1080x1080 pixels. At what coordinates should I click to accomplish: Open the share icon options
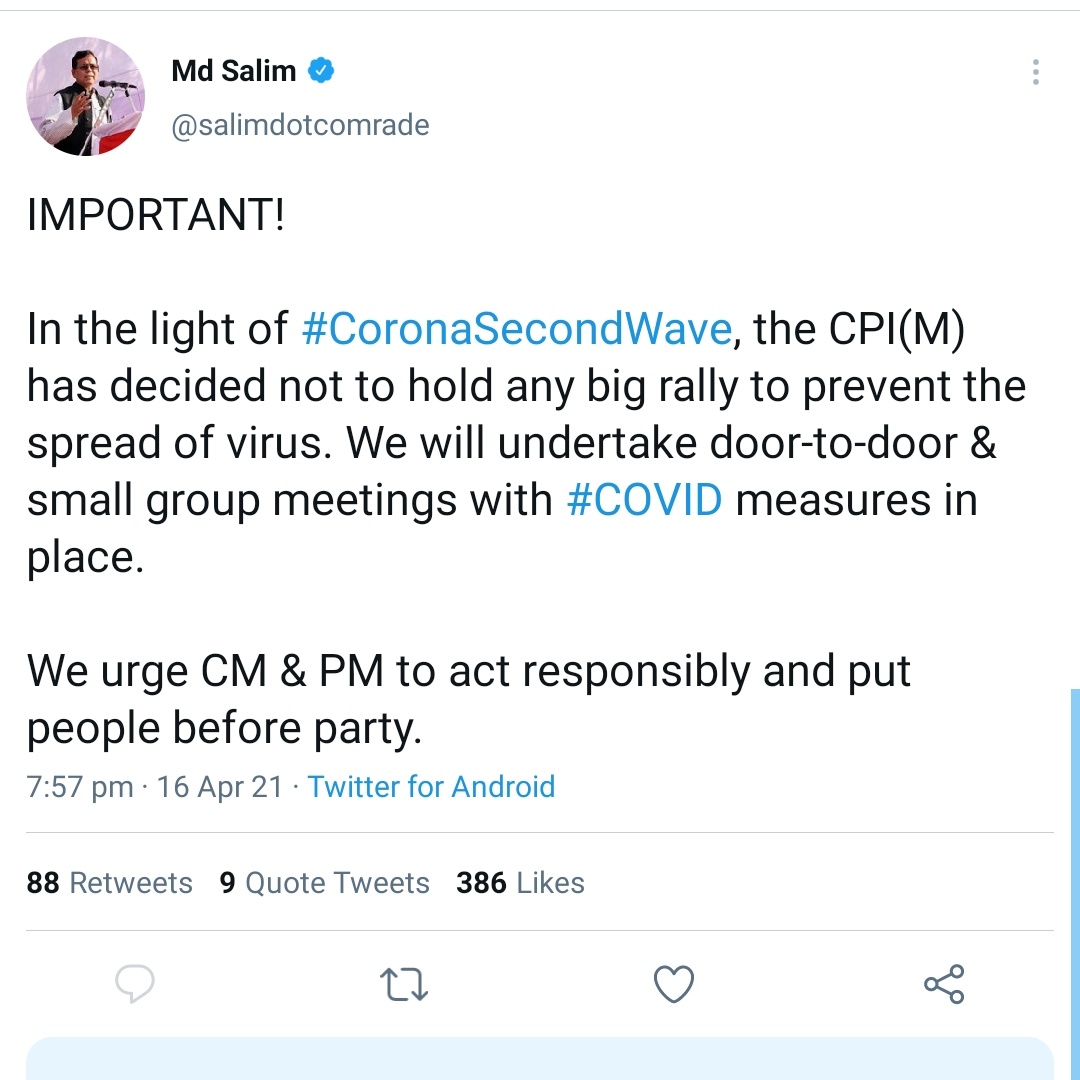click(x=944, y=984)
